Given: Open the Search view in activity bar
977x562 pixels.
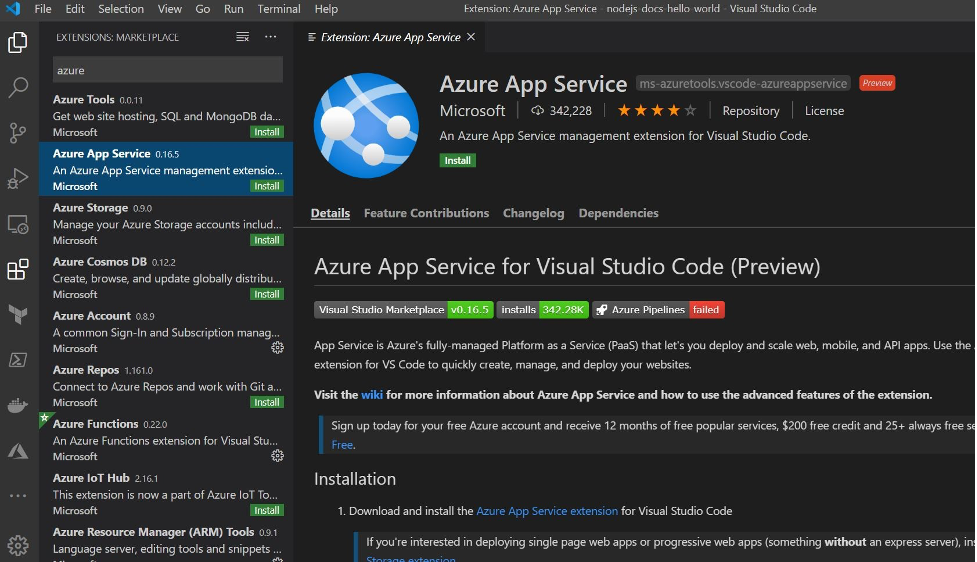Looking at the screenshot, I should click(17, 87).
